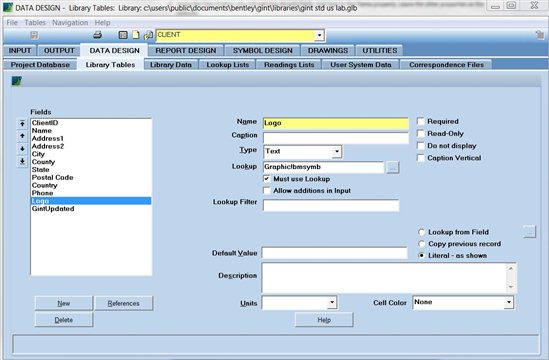Move selected field to bottom of list
Image resolution: width=549 pixels, height=360 pixels.
tap(22, 161)
